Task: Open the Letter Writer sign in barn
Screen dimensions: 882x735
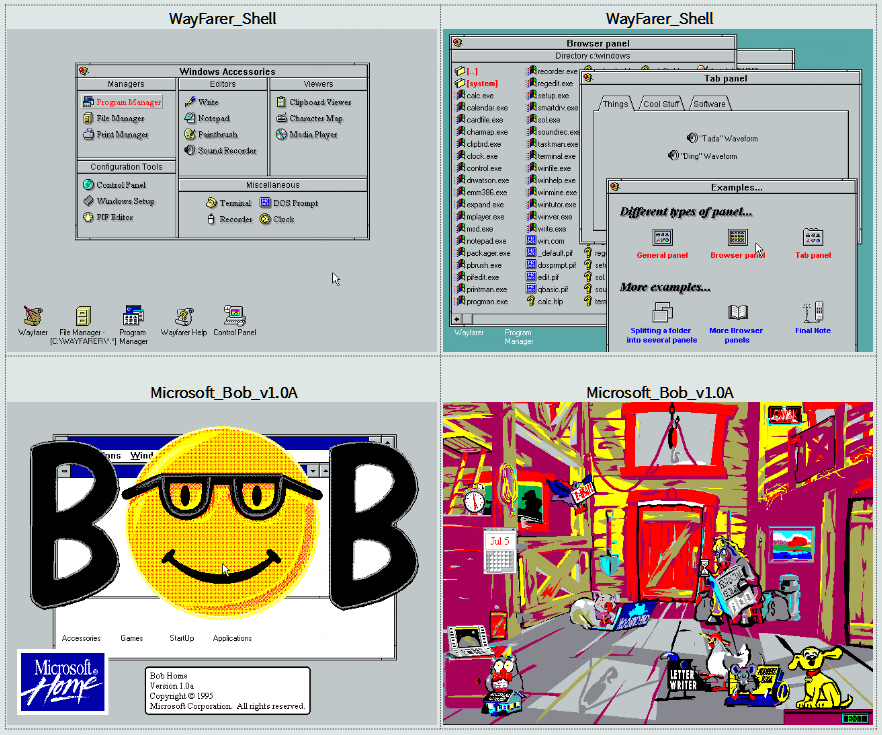Action: coord(682,679)
